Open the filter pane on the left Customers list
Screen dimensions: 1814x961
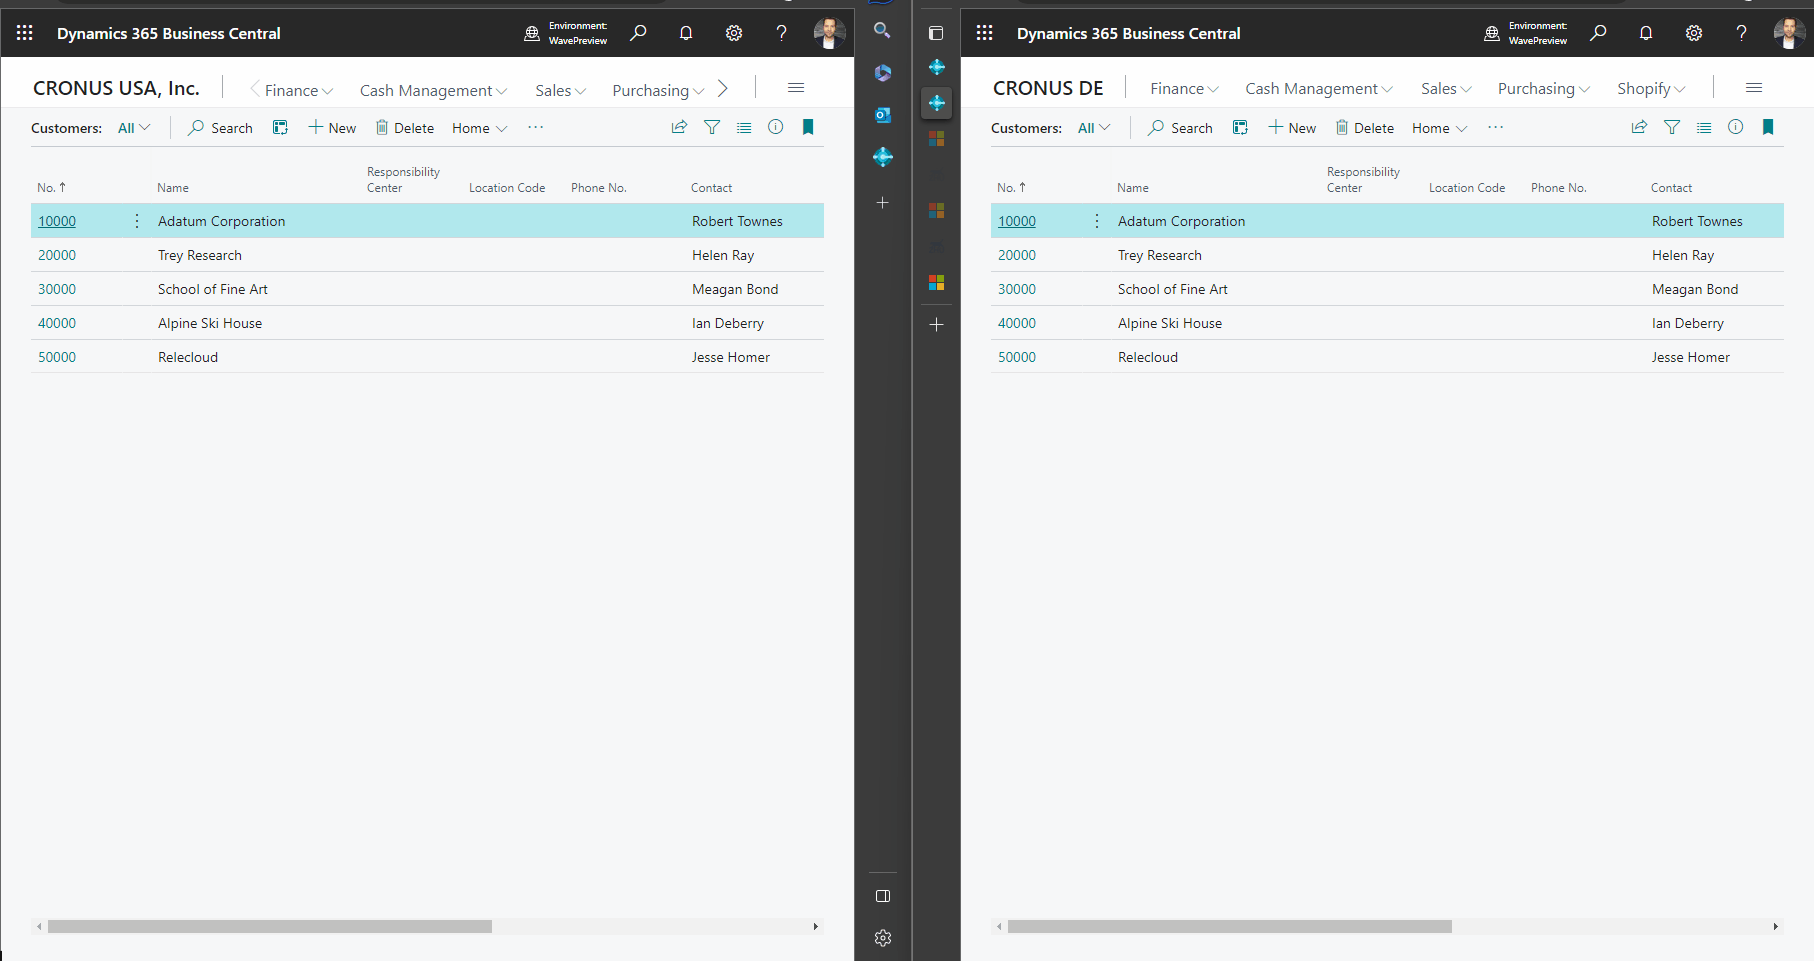tap(711, 127)
